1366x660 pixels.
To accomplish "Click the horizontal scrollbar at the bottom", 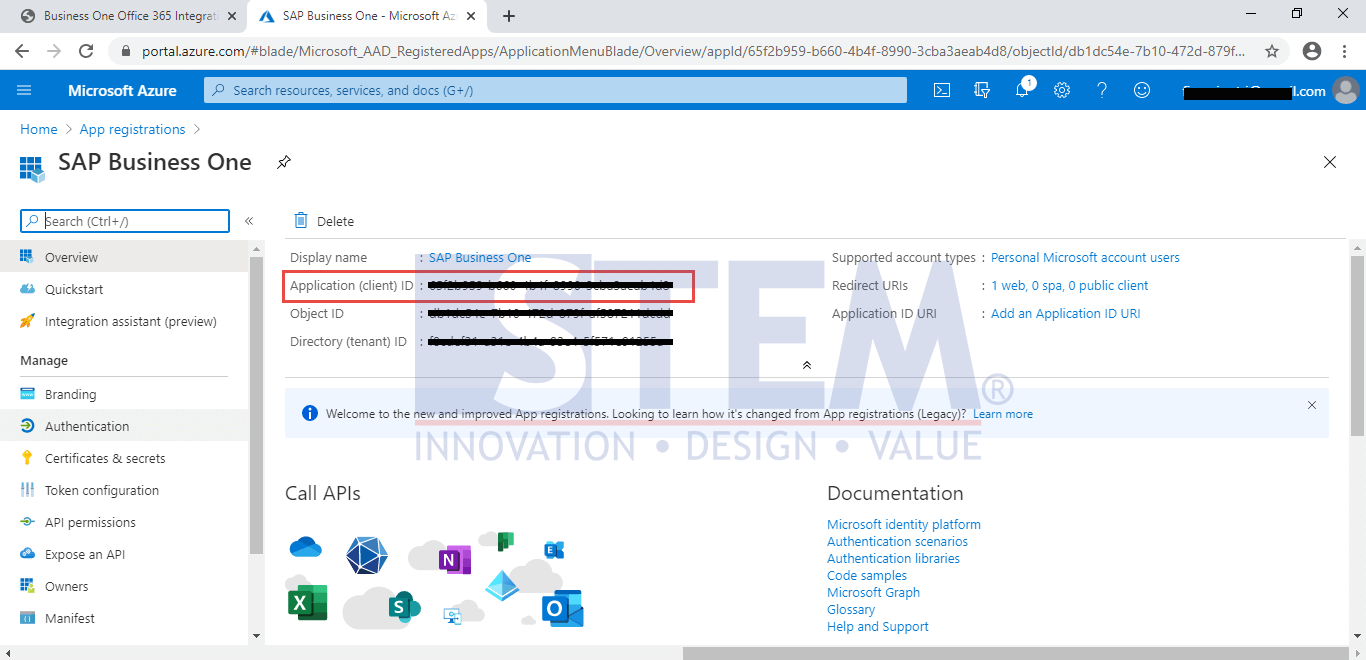I will (x=1014, y=653).
